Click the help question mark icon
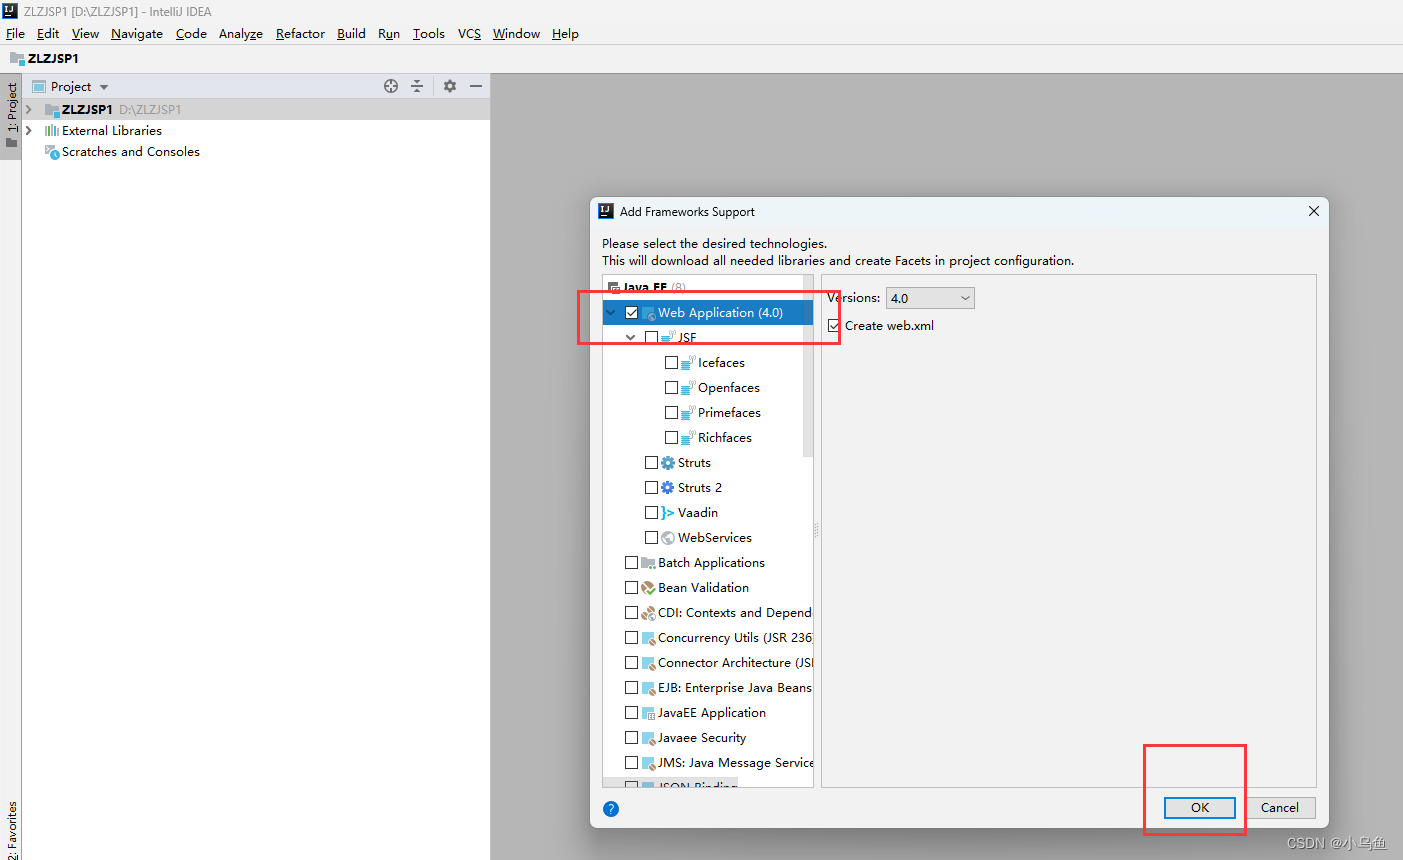This screenshot has width=1403, height=860. point(611,809)
